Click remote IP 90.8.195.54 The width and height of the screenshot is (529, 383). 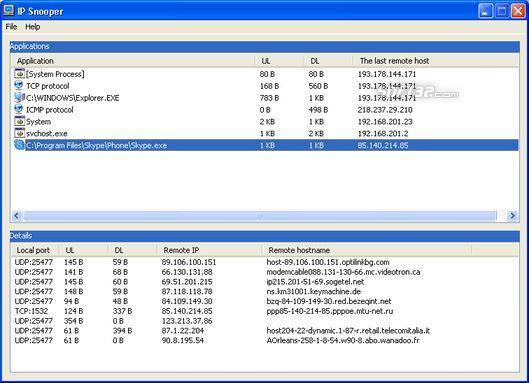(x=183, y=340)
